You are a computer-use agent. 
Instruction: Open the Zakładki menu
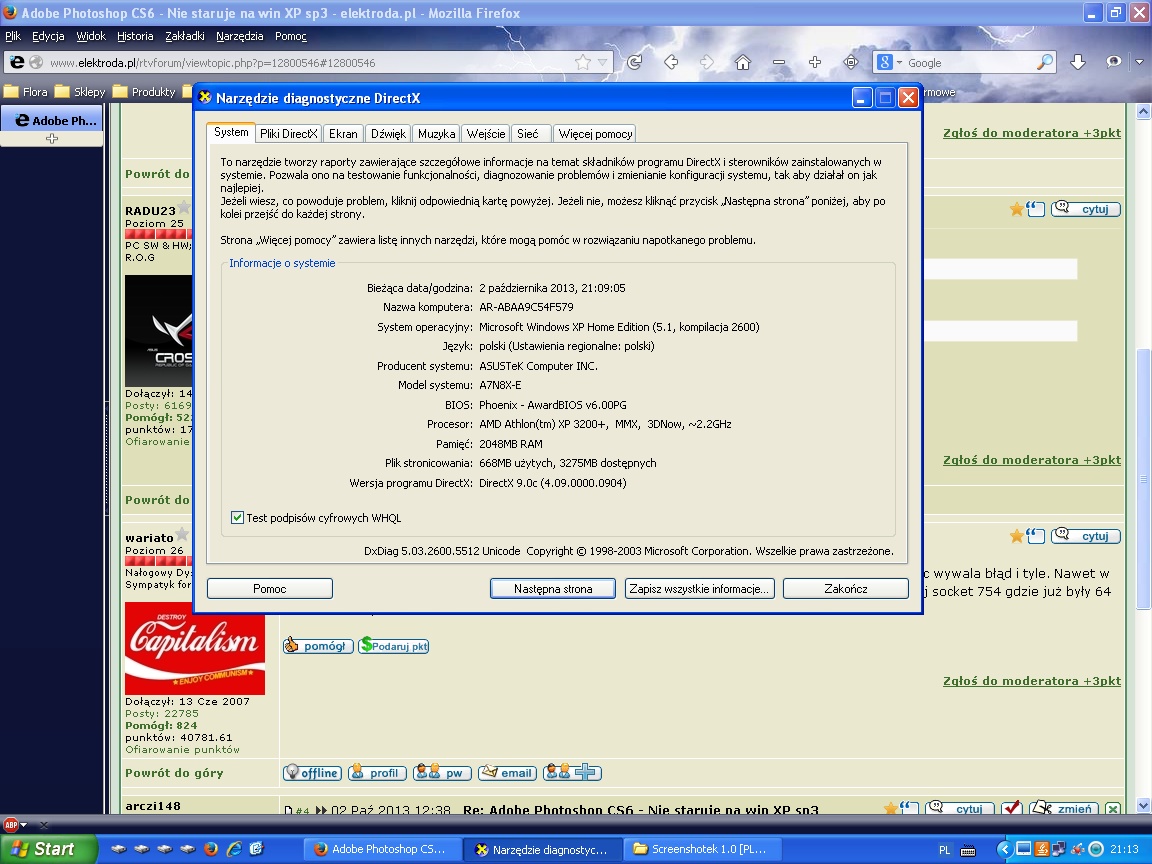[x=184, y=36]
